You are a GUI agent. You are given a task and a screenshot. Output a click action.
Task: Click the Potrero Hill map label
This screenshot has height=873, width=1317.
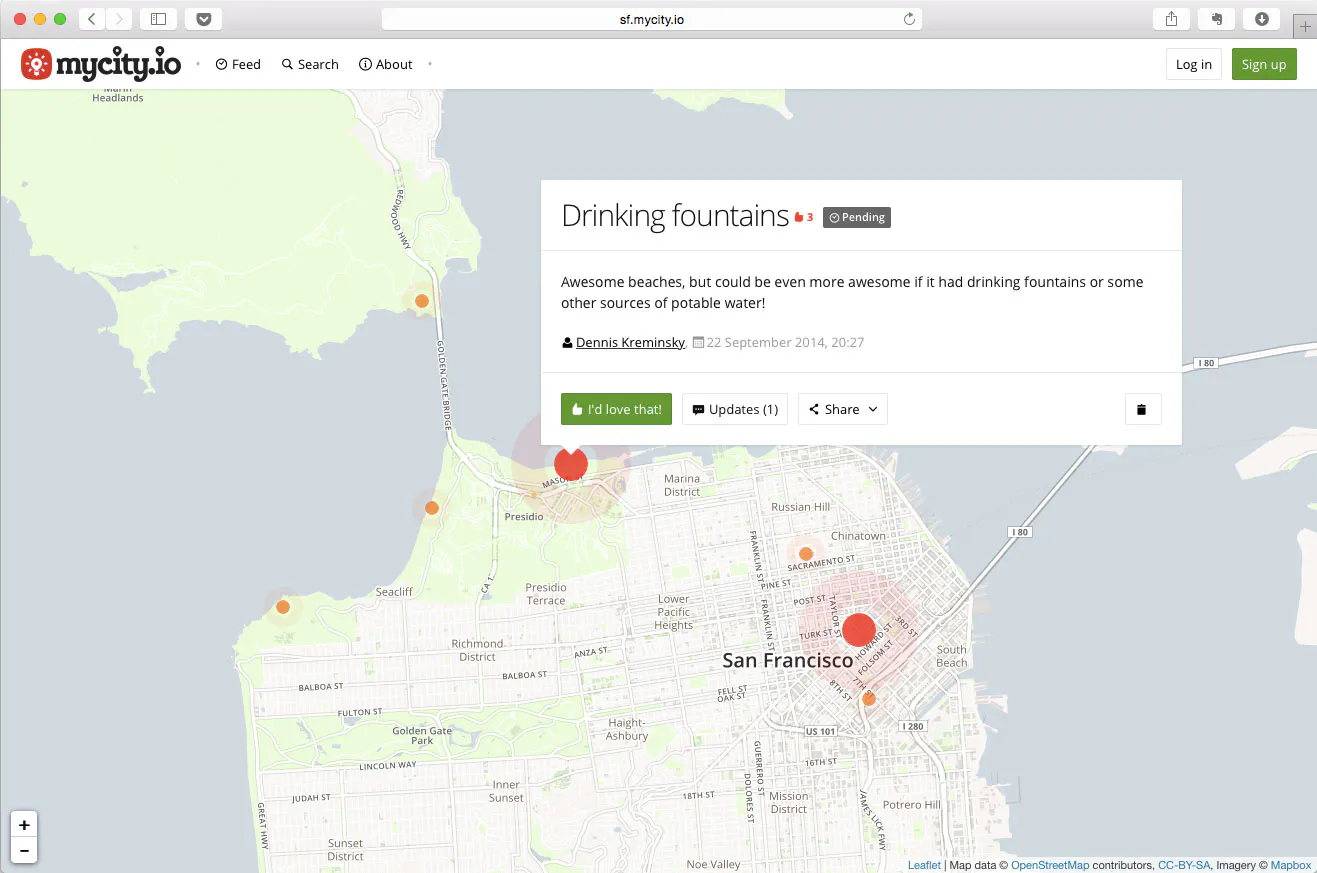tap(911, 805)
